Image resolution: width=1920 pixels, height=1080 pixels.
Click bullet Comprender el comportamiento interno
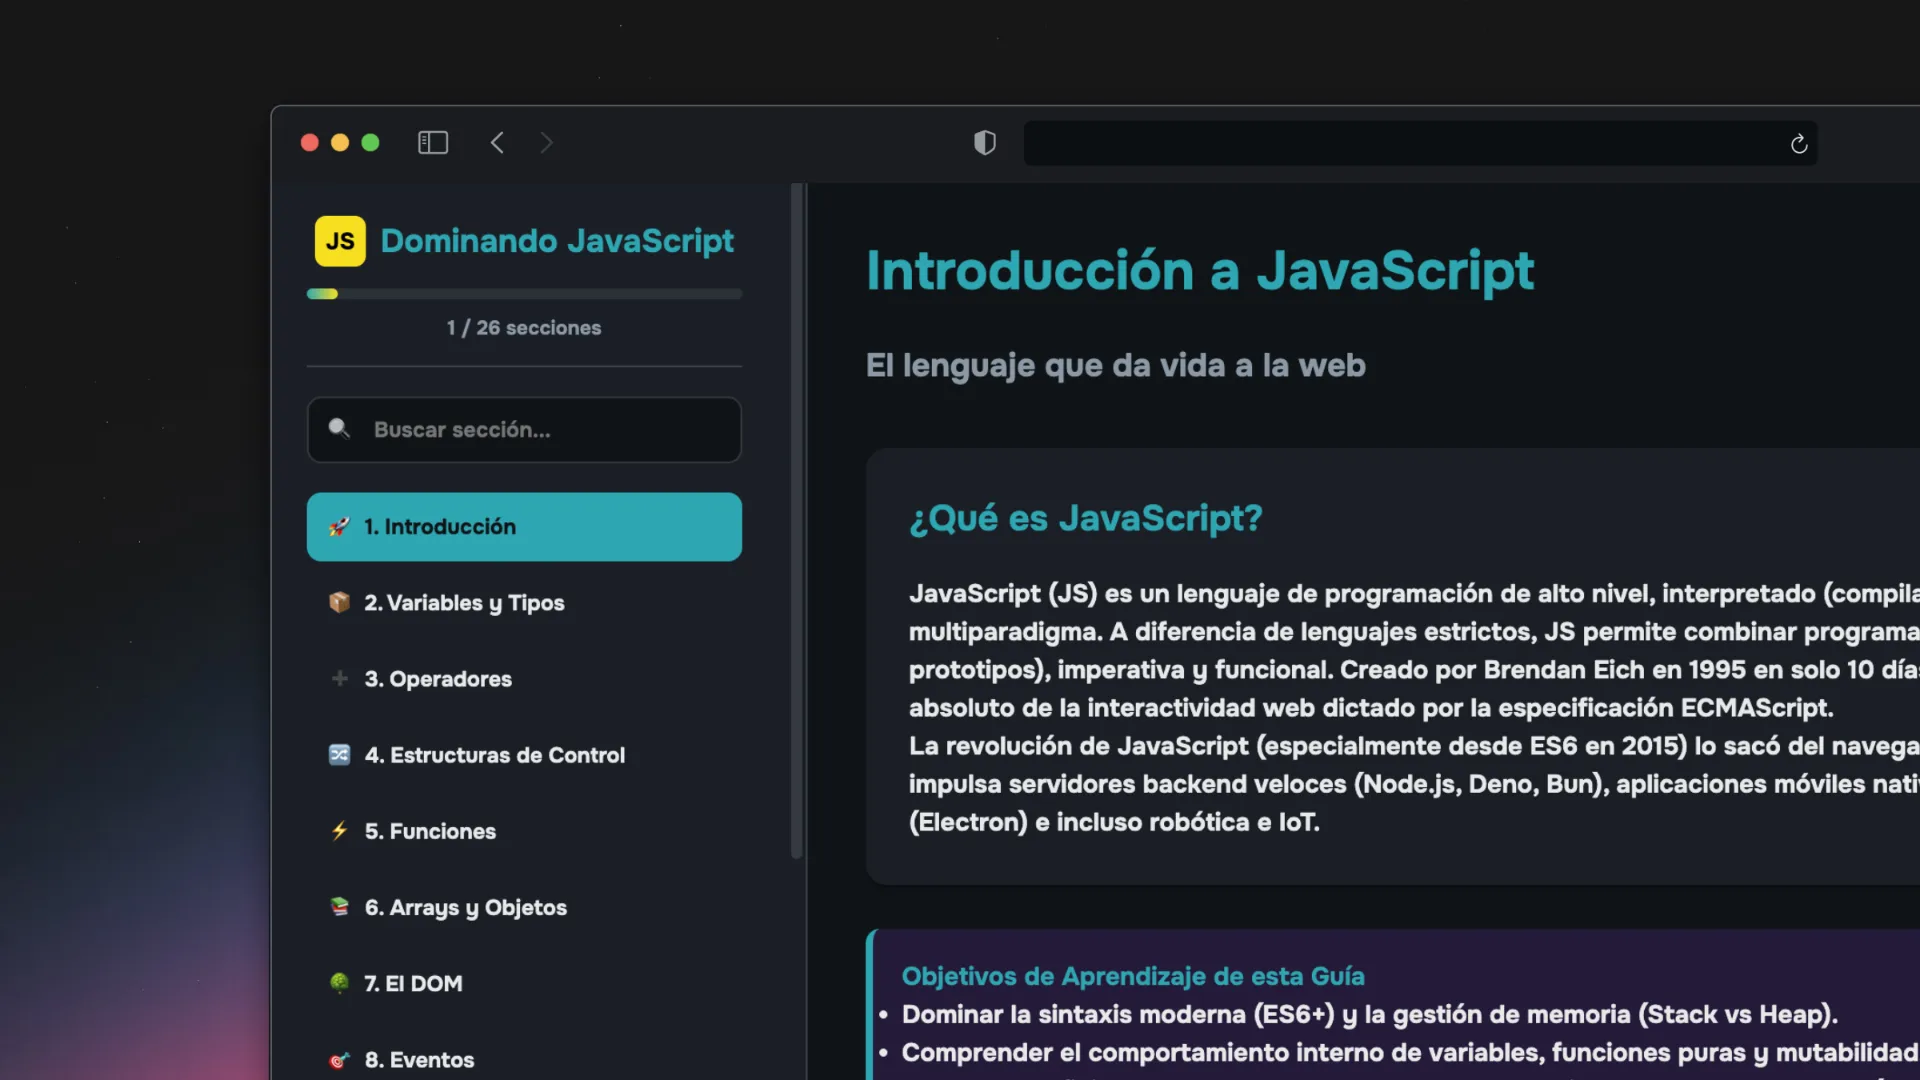(1410, 1053)
